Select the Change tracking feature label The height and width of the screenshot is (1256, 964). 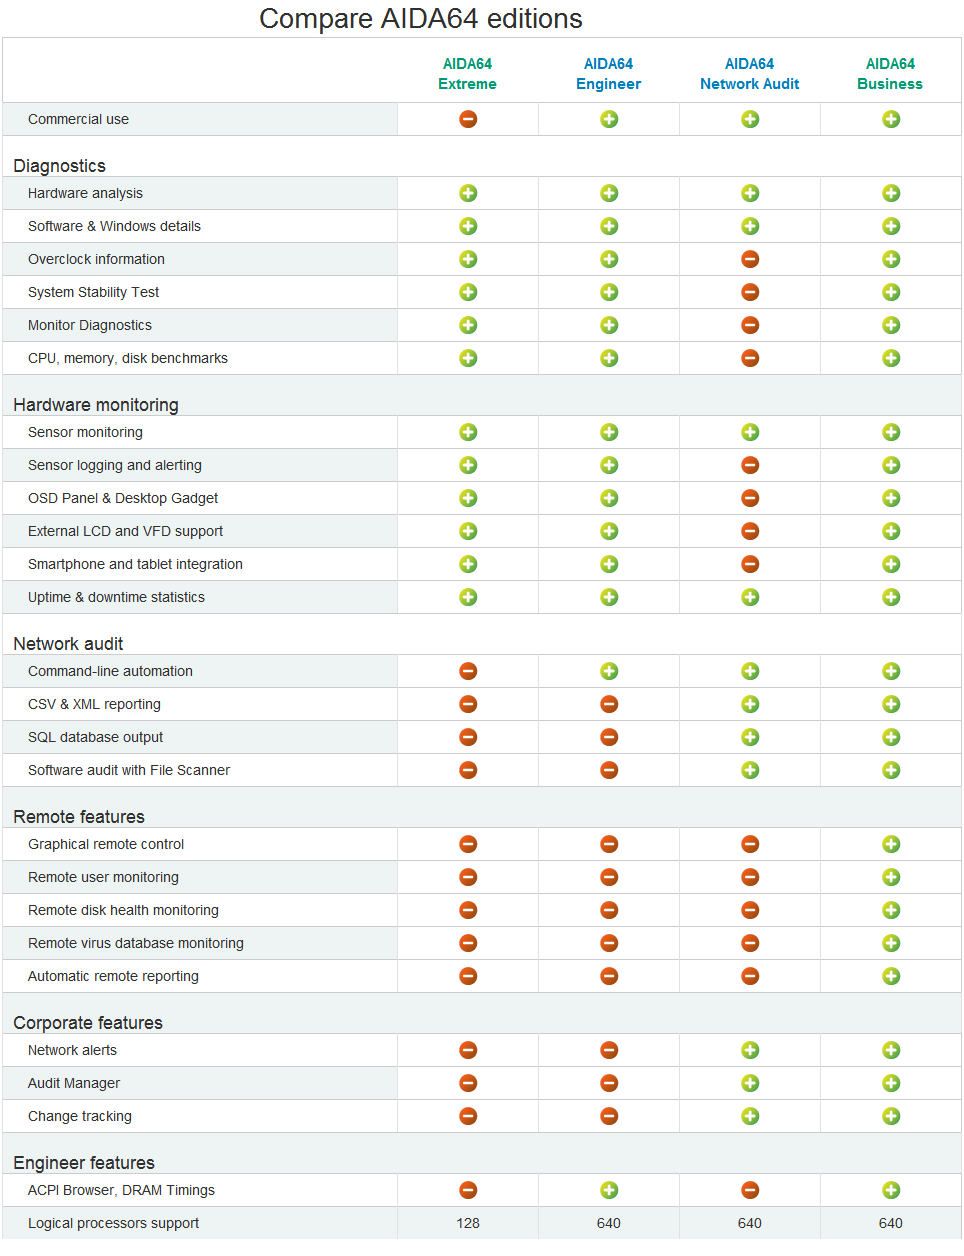pyautogui.click(x=80, y=1116)
